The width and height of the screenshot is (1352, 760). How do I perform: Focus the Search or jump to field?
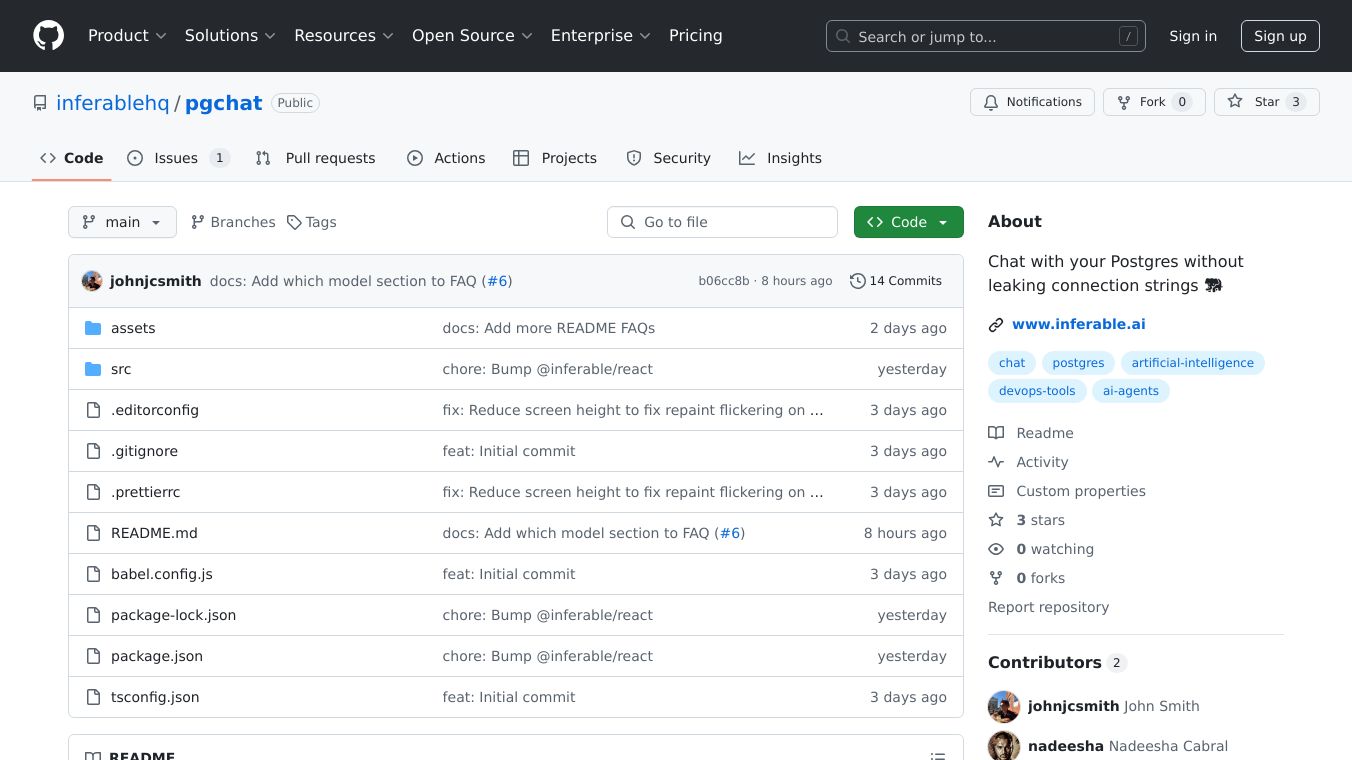tap(985, 36)
